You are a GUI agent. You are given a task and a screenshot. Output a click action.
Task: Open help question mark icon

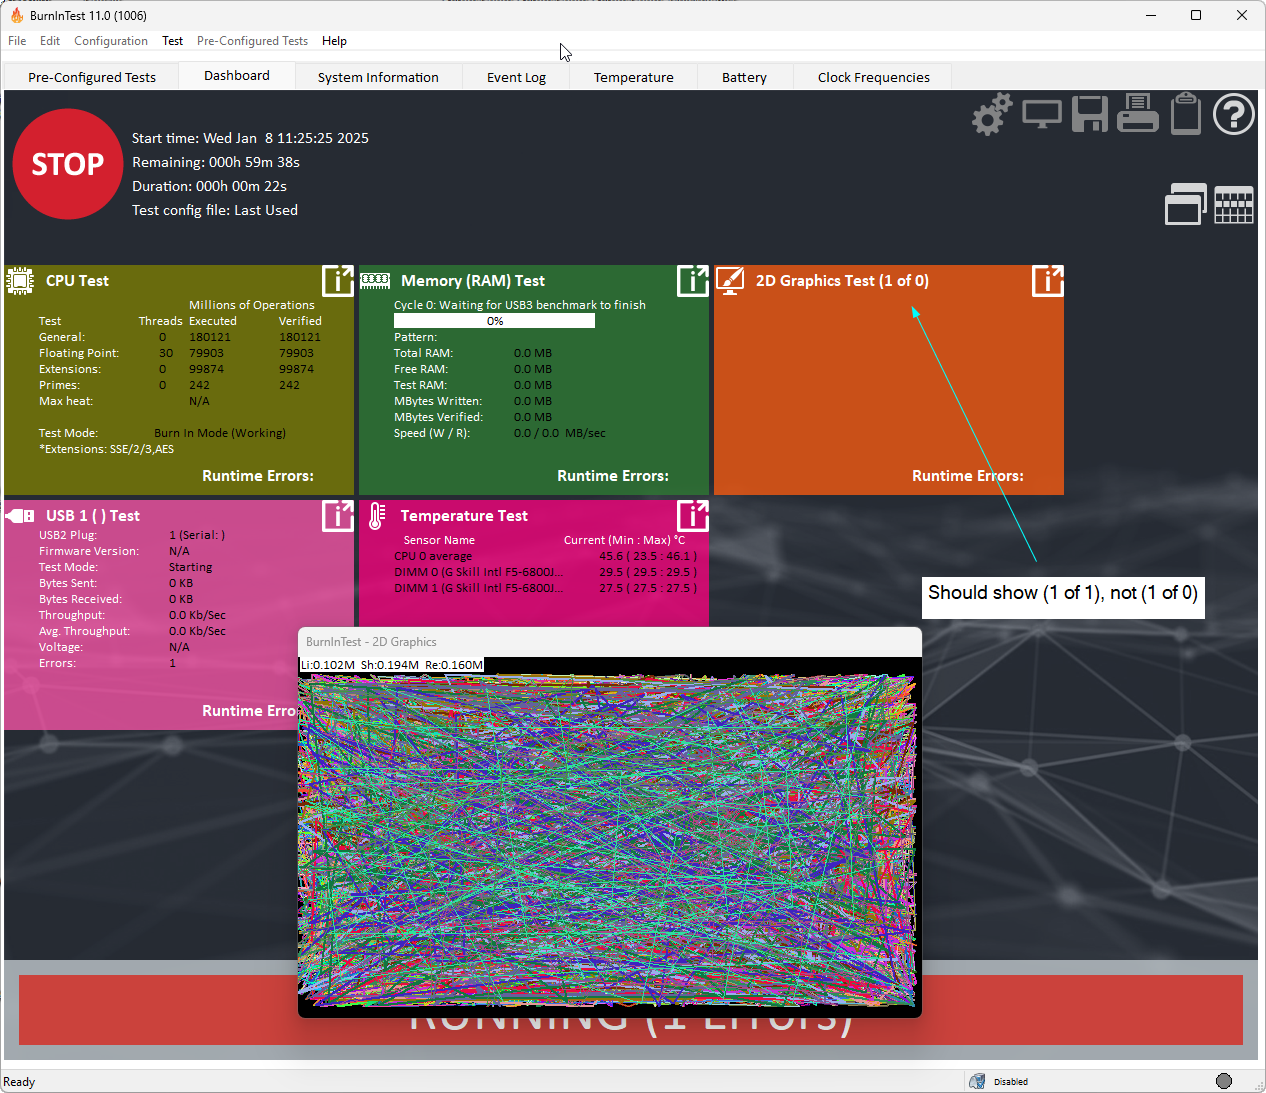1234,114
